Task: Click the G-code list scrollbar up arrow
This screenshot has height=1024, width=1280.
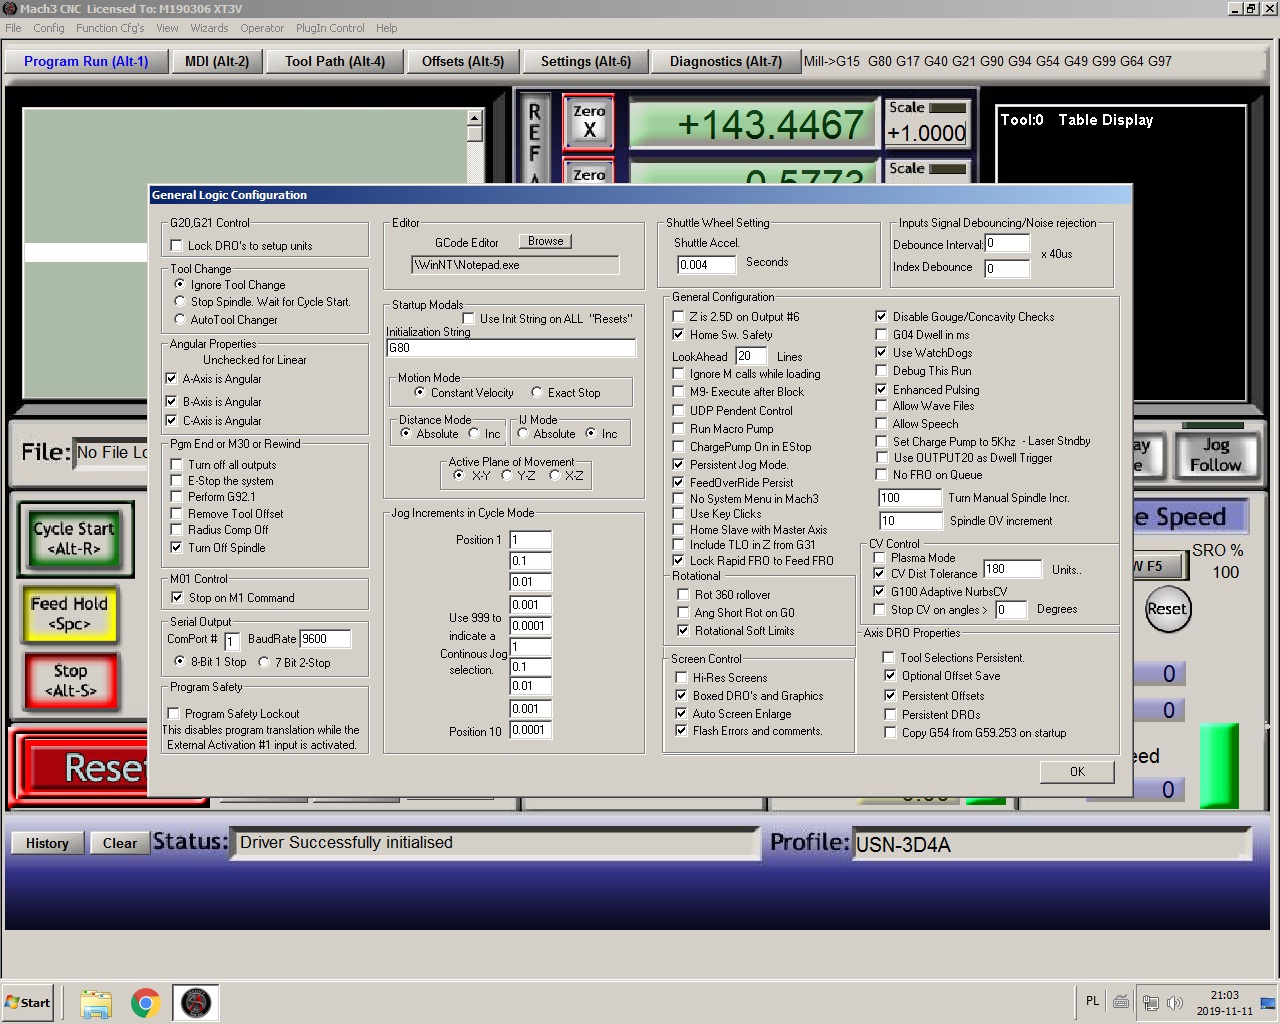Action: [475, 118]
